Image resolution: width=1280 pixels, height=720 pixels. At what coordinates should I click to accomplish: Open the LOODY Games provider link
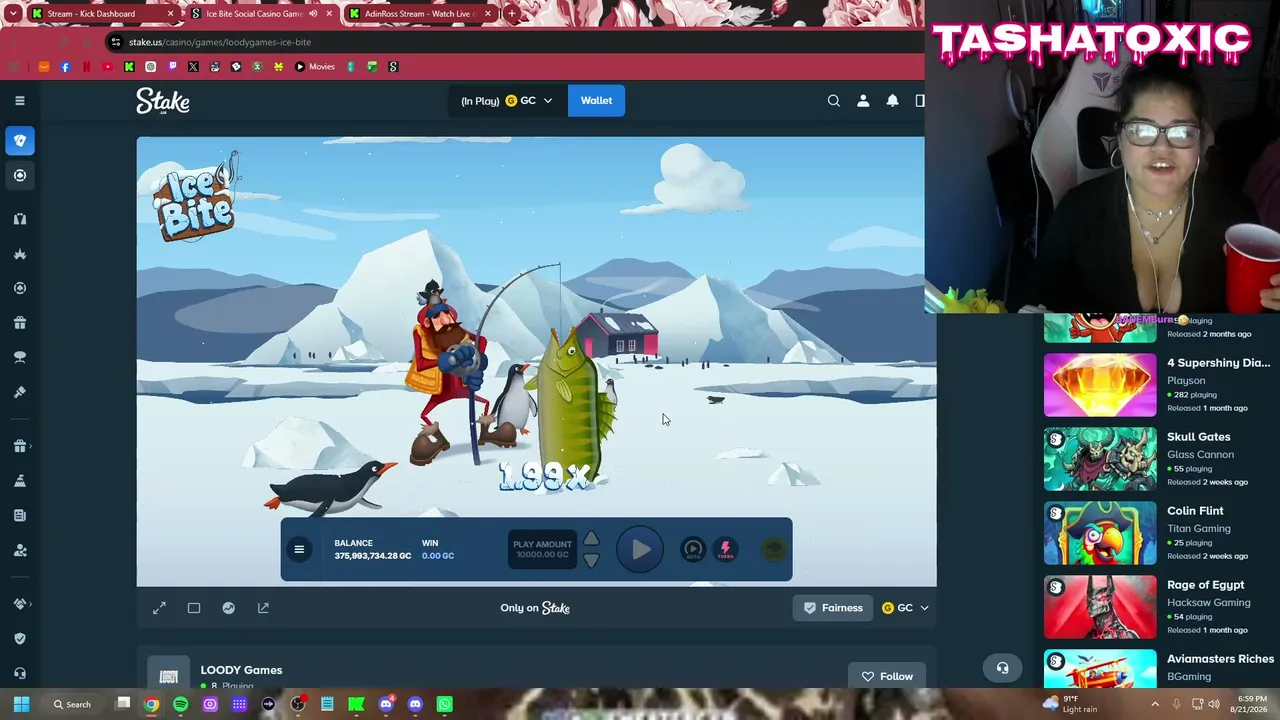pos(241,670)
